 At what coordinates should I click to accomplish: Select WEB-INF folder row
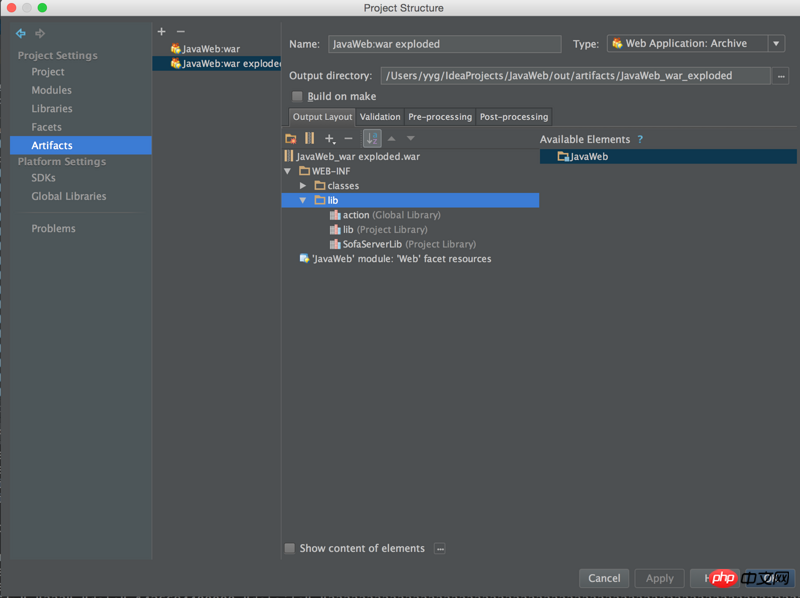[x=326, y=171]
